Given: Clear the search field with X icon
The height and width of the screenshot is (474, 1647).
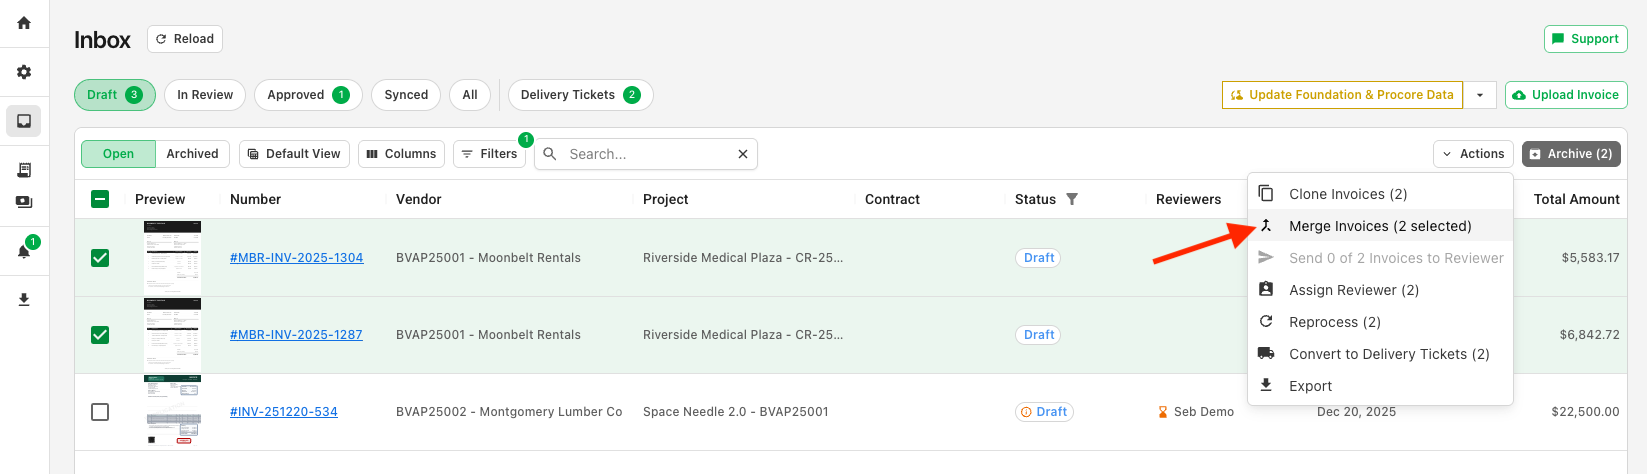Looking at the screenshot, I should [x=743, y=154].
